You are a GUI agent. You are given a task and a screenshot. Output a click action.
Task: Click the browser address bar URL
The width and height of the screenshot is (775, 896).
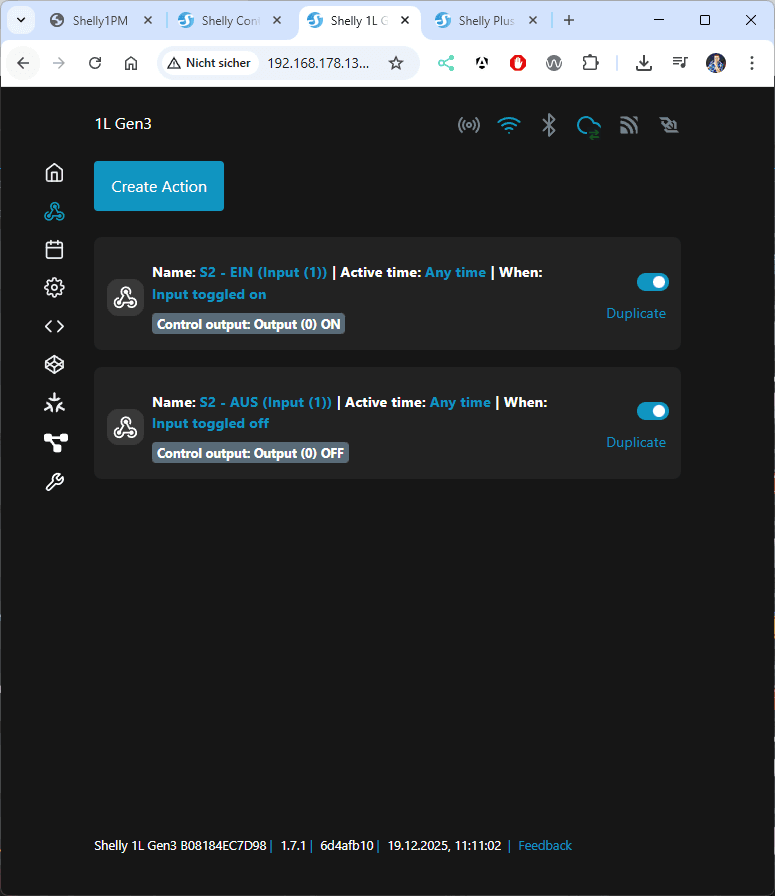[x=318, y=63]
